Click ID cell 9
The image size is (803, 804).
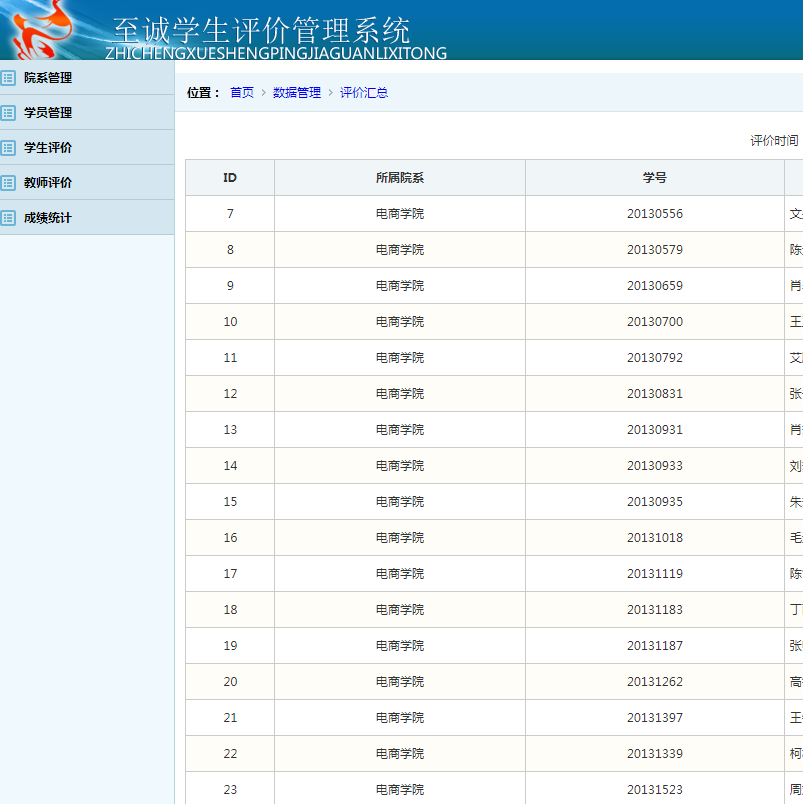click(x=230, y=286)
